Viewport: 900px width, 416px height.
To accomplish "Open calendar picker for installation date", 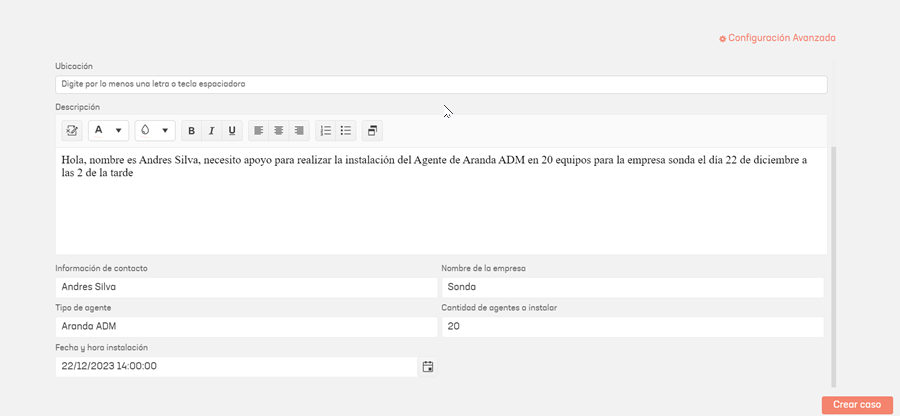I will [428, 367].
